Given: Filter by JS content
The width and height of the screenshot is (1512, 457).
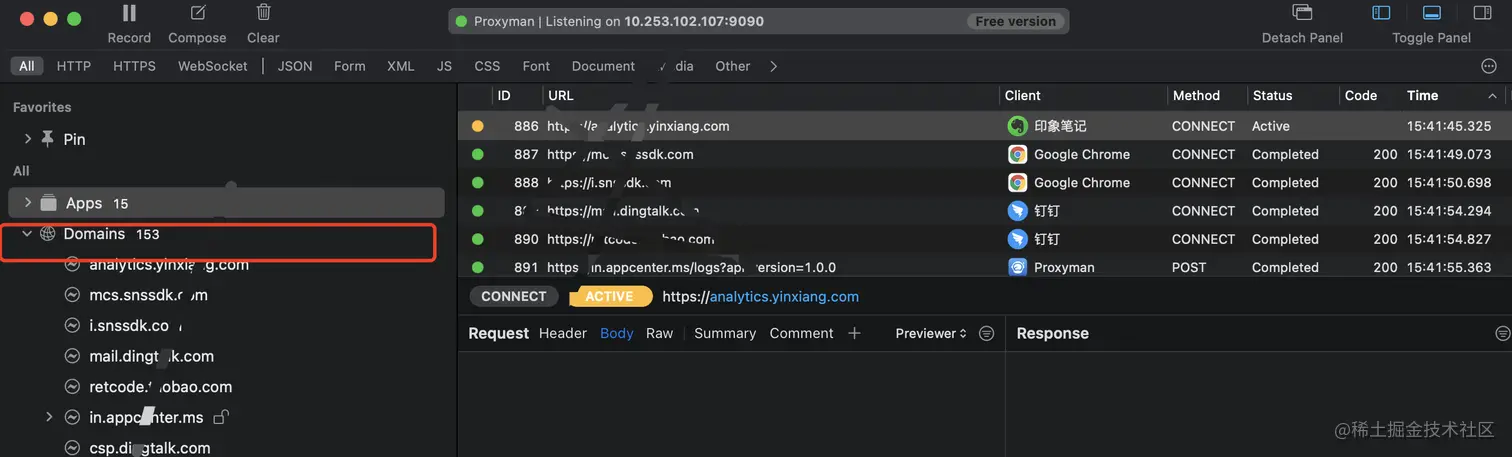Looking at the screenshot, I should (x=444, y=66).
